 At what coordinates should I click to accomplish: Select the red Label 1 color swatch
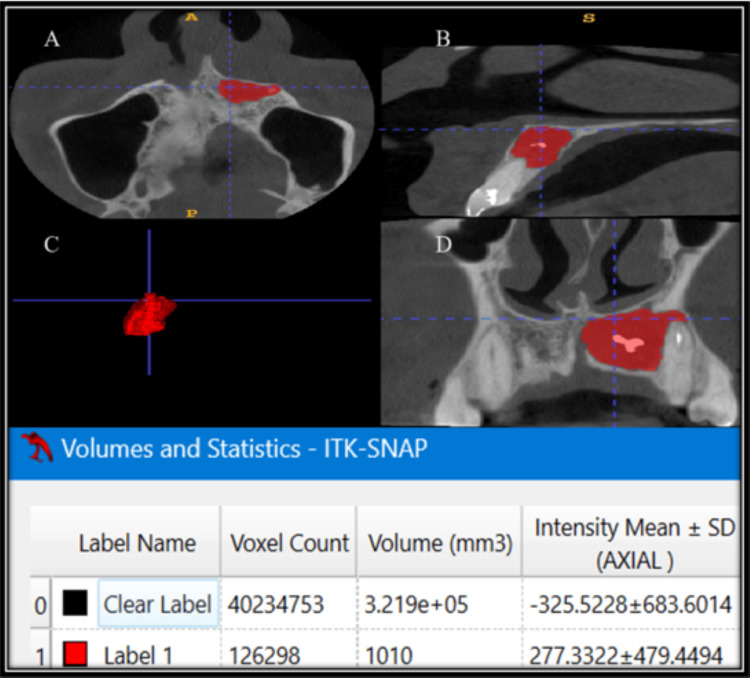click(75, 654)
